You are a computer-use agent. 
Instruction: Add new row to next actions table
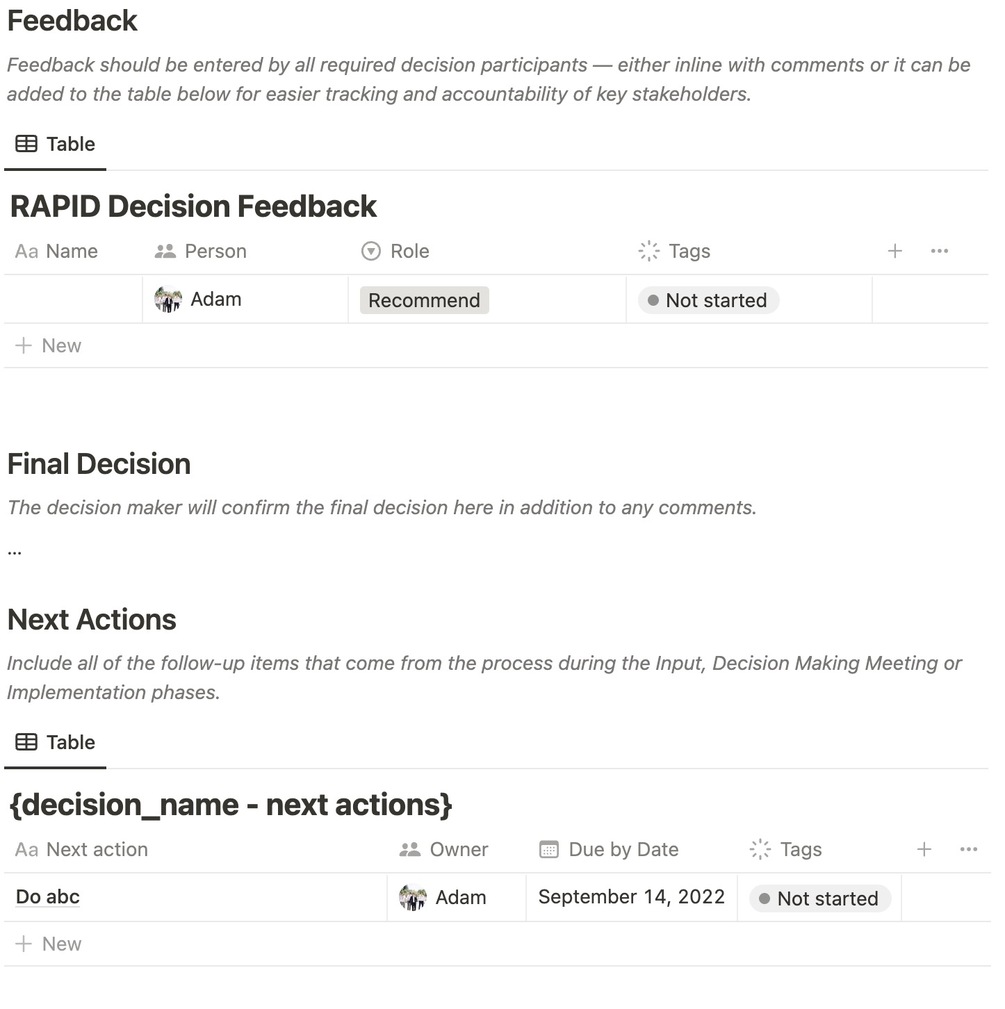(x=48, y=944)
